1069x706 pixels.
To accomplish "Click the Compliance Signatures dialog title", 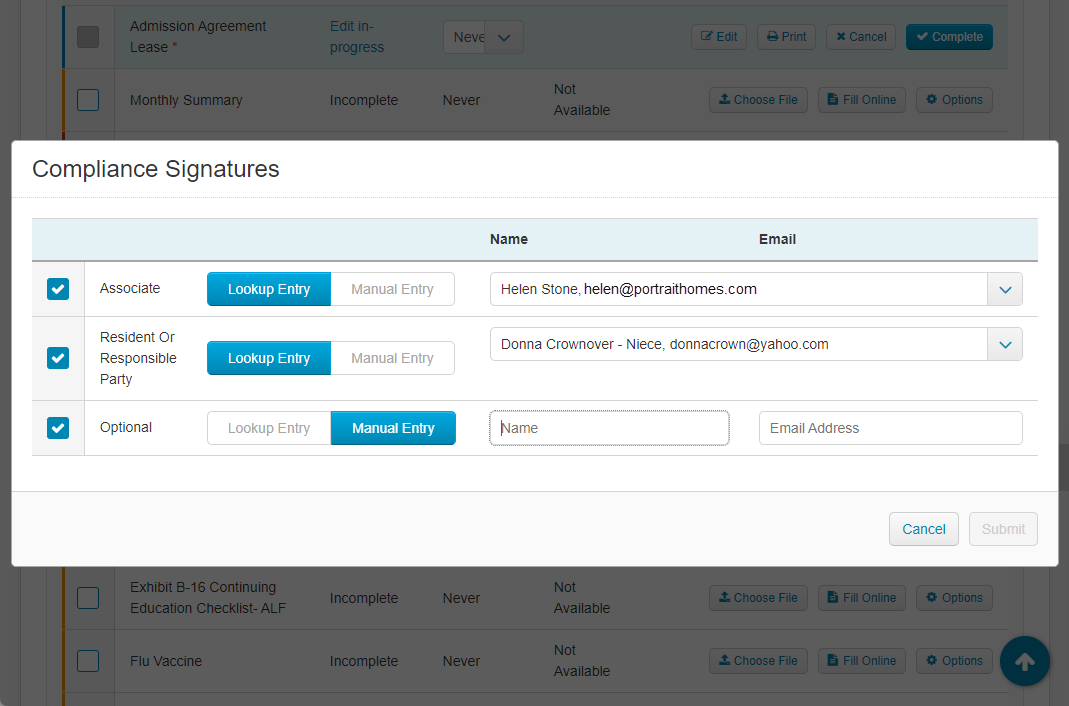I will click(155, 169).
